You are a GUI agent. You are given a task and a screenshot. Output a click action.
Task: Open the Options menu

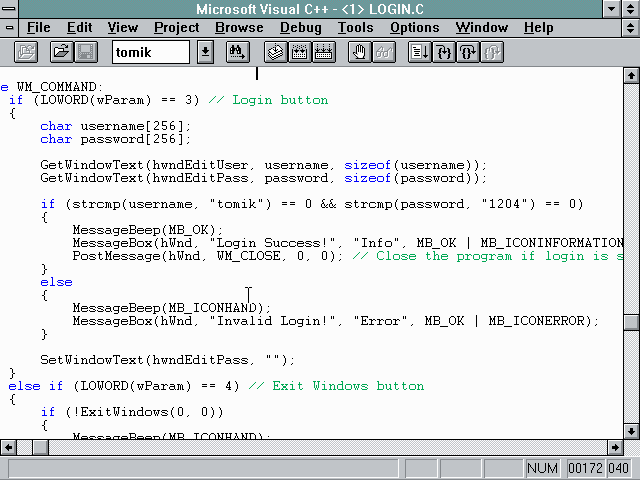pyautogui.click(x=414, y=28)
